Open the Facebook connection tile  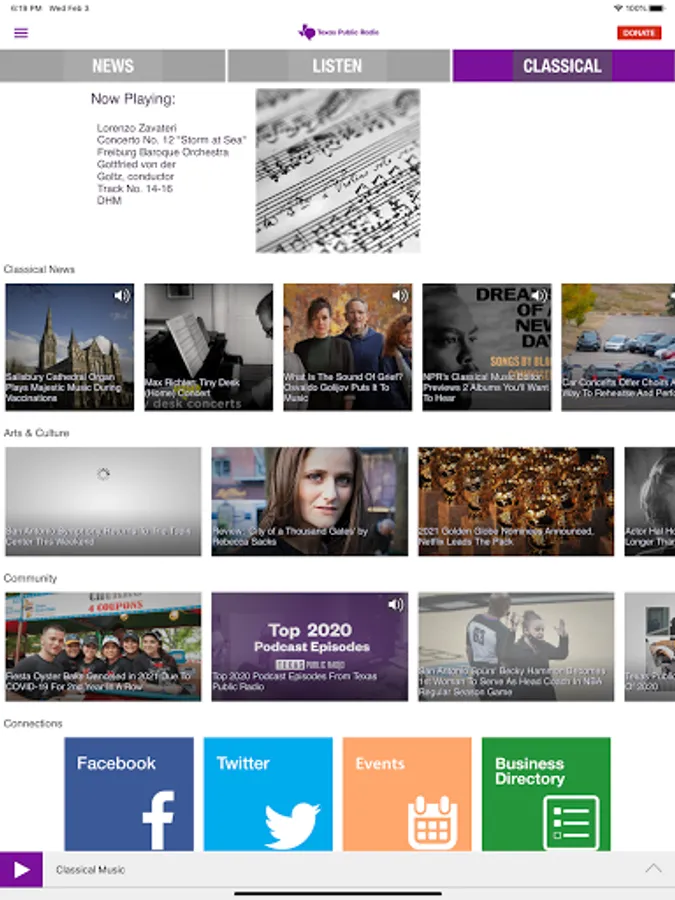(x=129, y=794)
